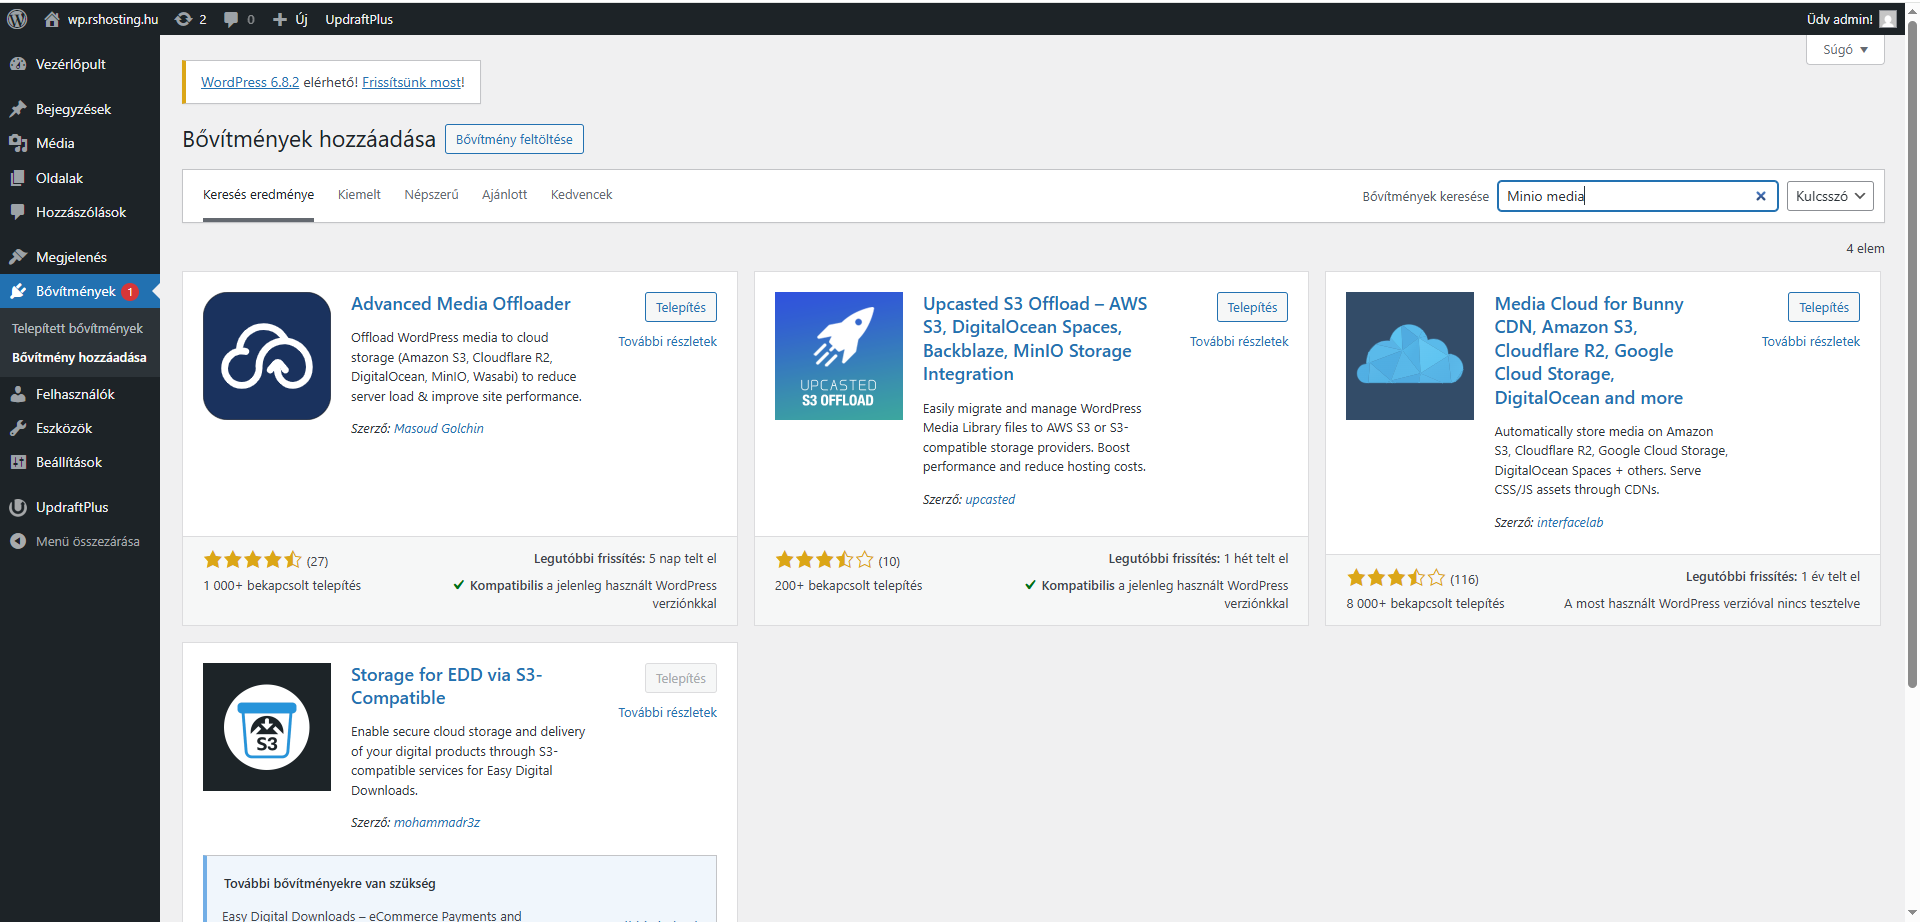Switch to the Népszerű tab
This screenshot has width=1920, height=922.
[431, 195]
